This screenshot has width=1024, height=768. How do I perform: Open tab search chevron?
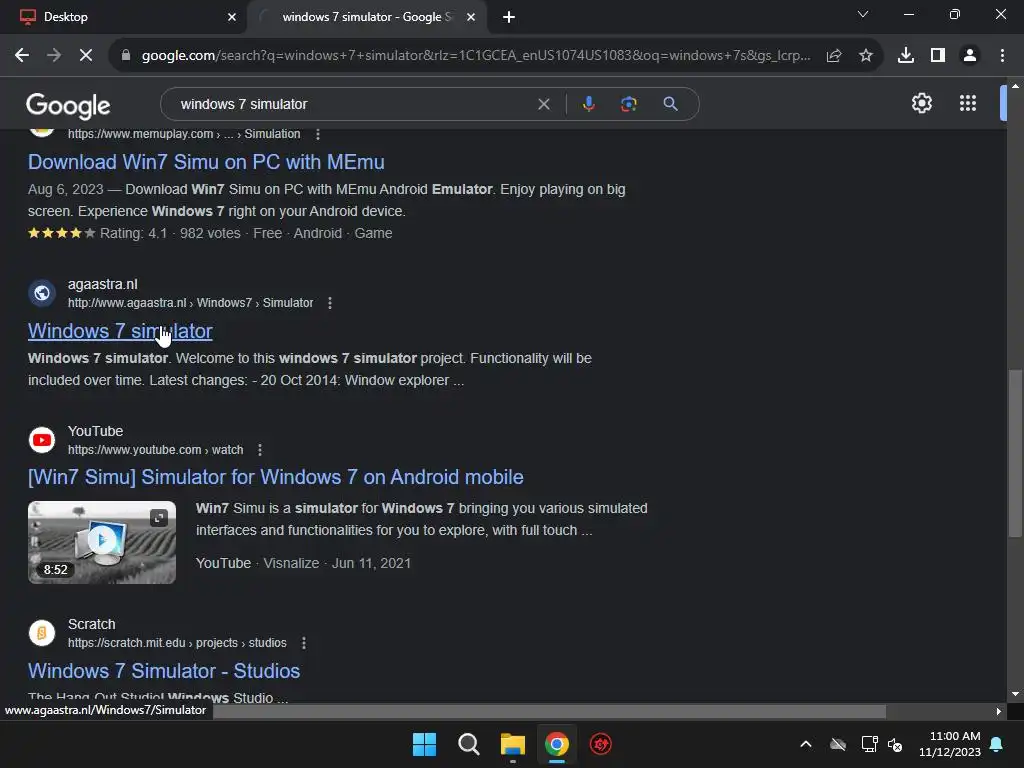[x=863, y=14]
